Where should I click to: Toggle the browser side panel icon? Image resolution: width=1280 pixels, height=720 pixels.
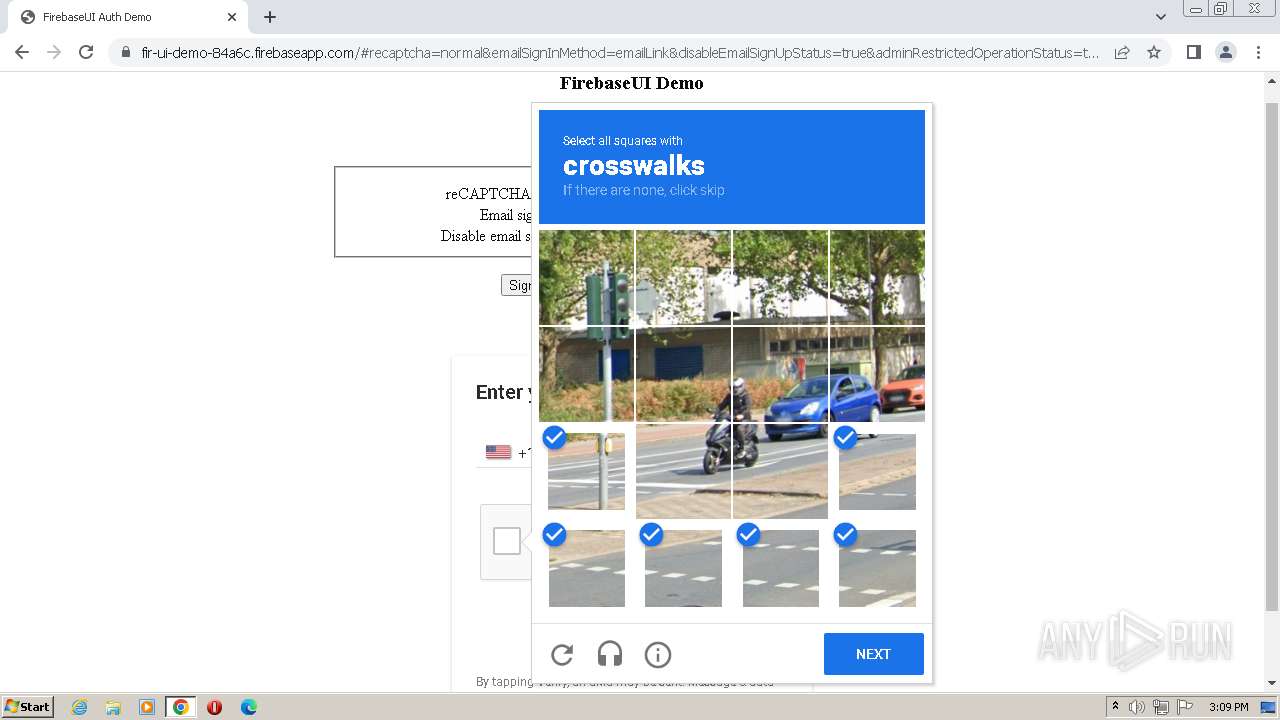coord(1193,52)
